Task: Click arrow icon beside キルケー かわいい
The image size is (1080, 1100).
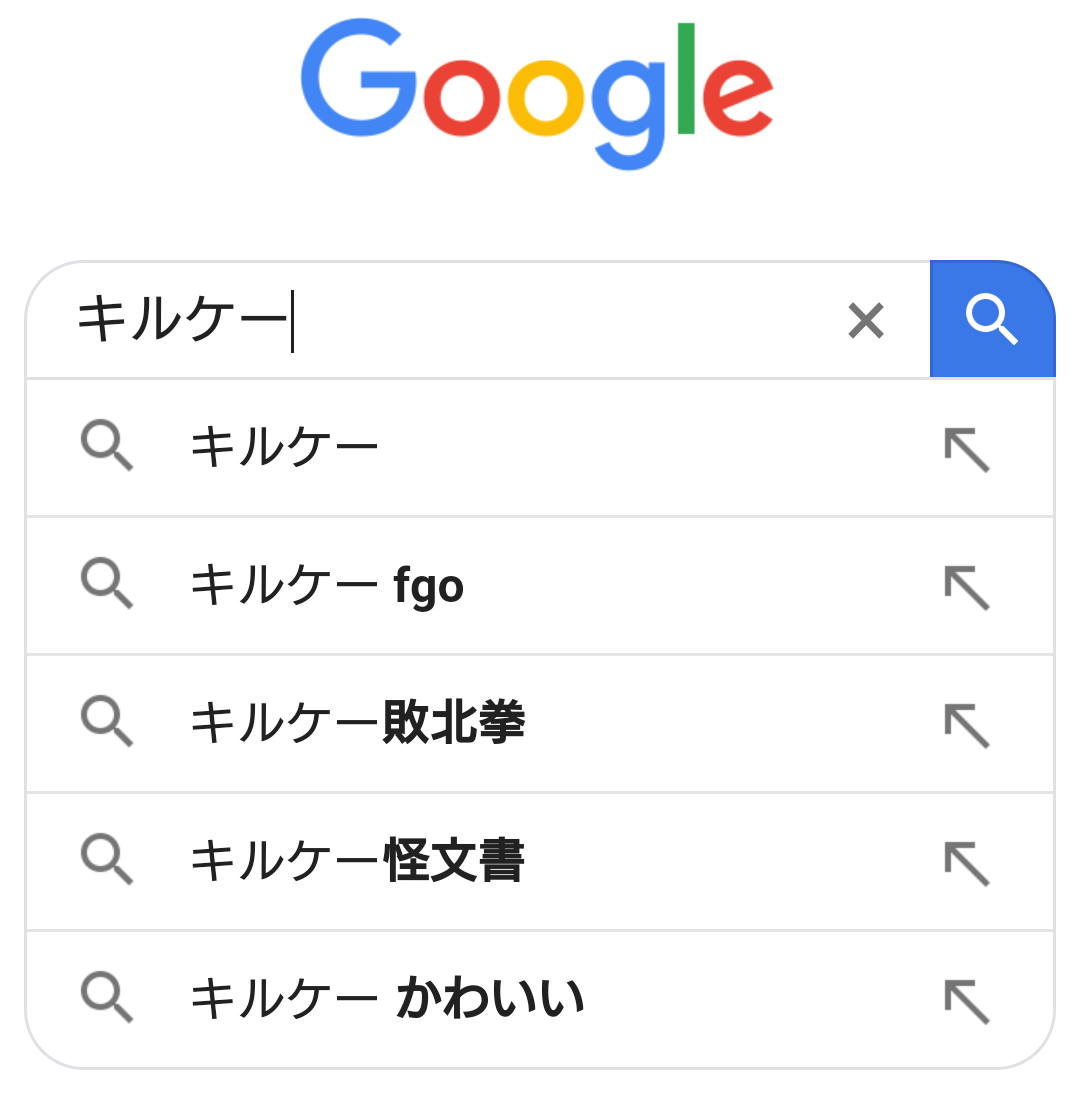Action: (967, 1001)
